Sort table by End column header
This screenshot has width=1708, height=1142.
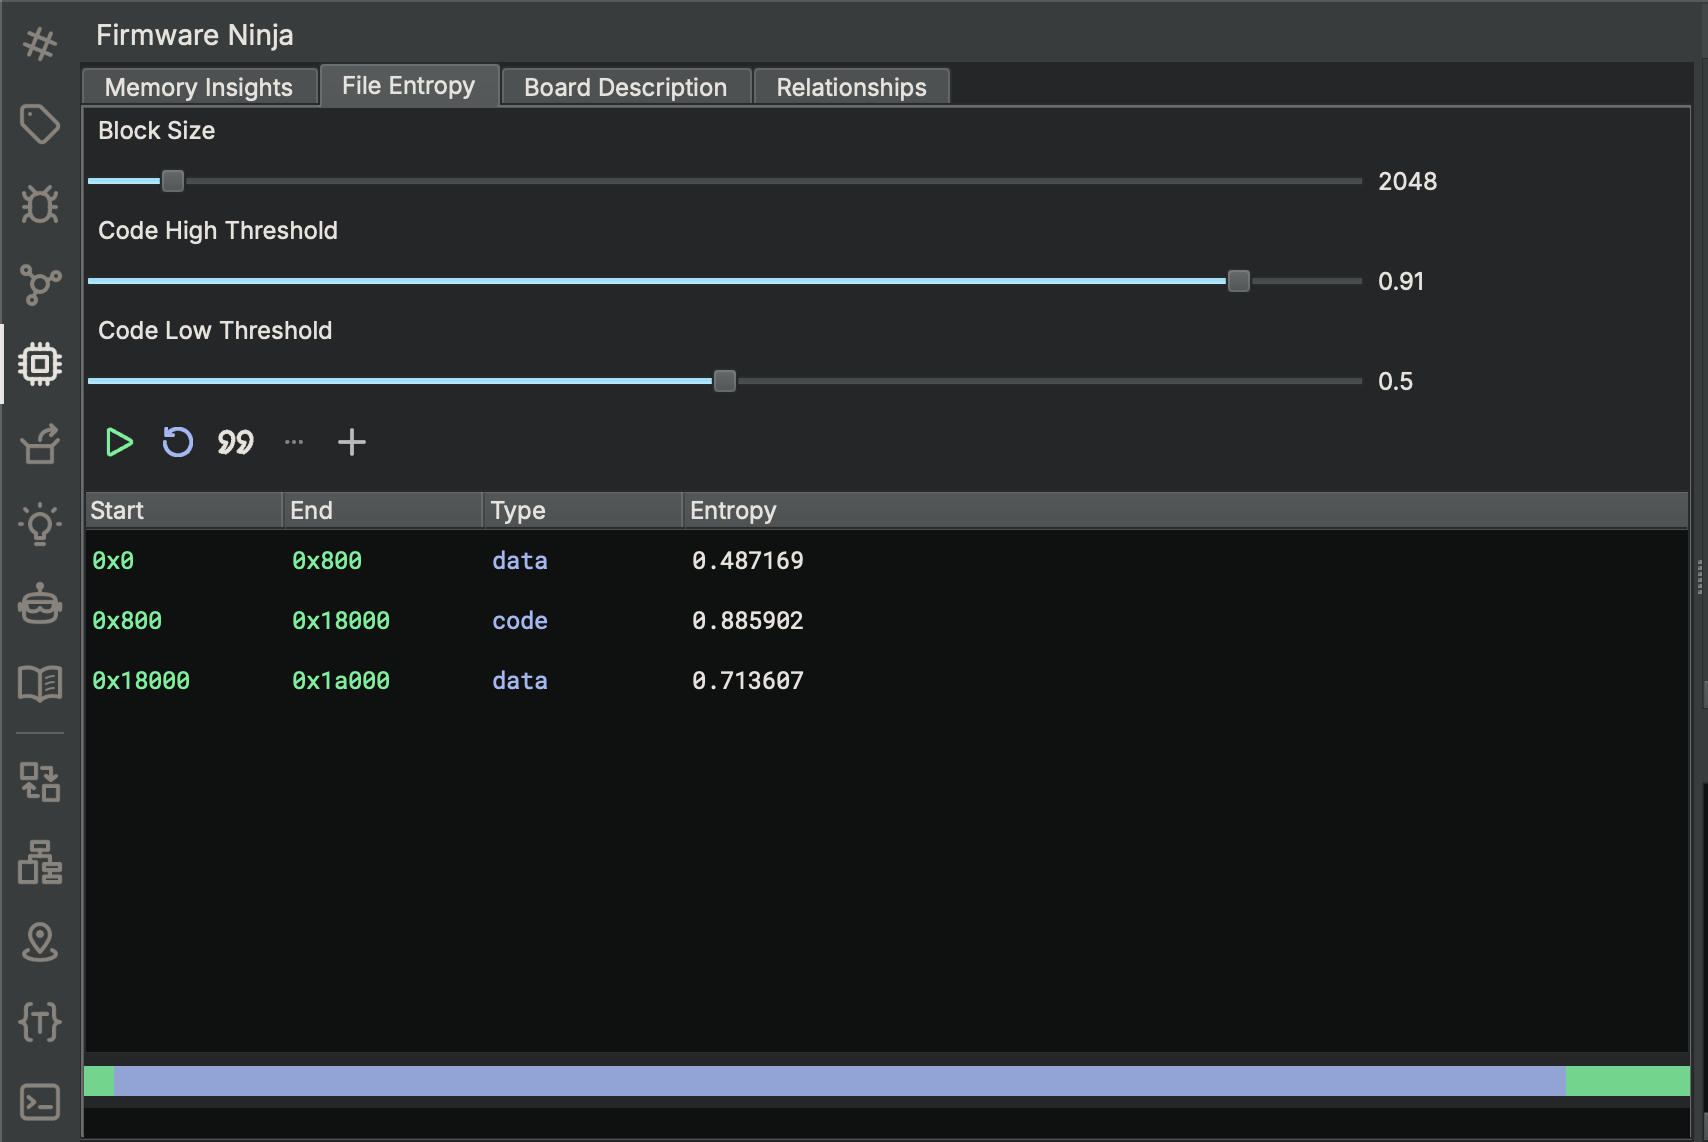pos(383,510)
